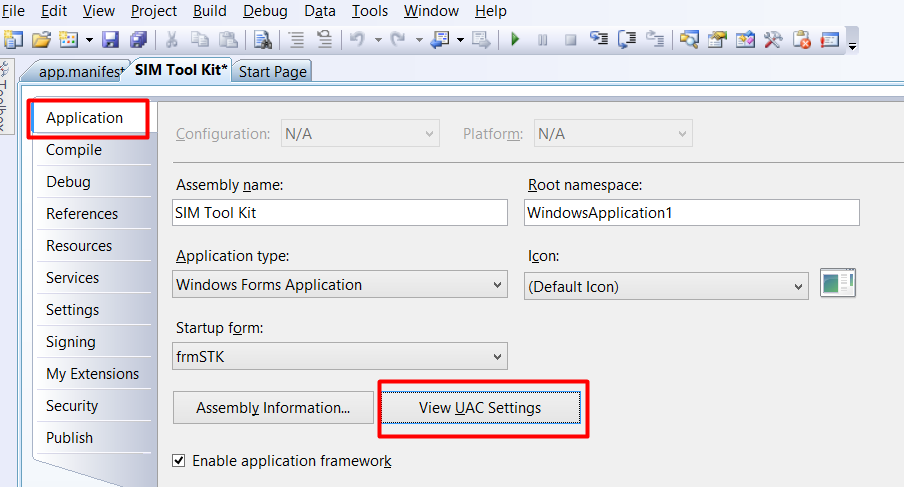The width and height of the screenshot is (904, 487).
Task: Click the Open File folder icon
Action: point(41,40)
